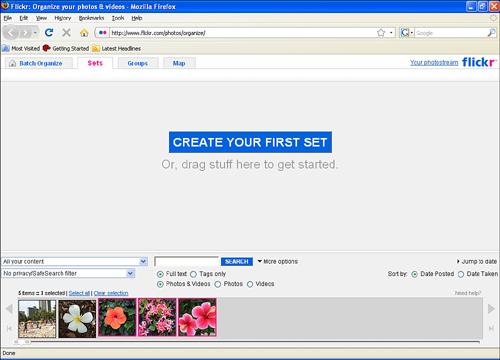Click the flickr logo
This screenshot has height=360, width=500.
pyautogui.click(x=479, y=62)
